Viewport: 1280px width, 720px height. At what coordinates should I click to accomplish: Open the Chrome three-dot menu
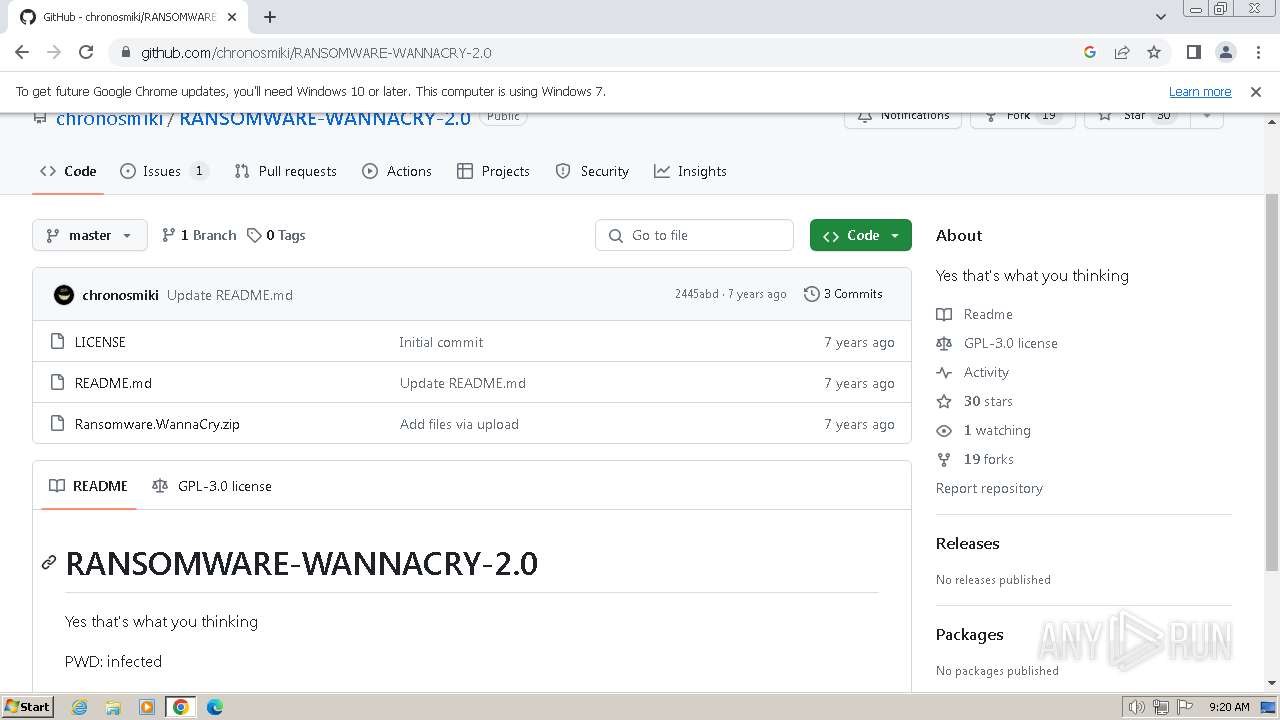1257,52
